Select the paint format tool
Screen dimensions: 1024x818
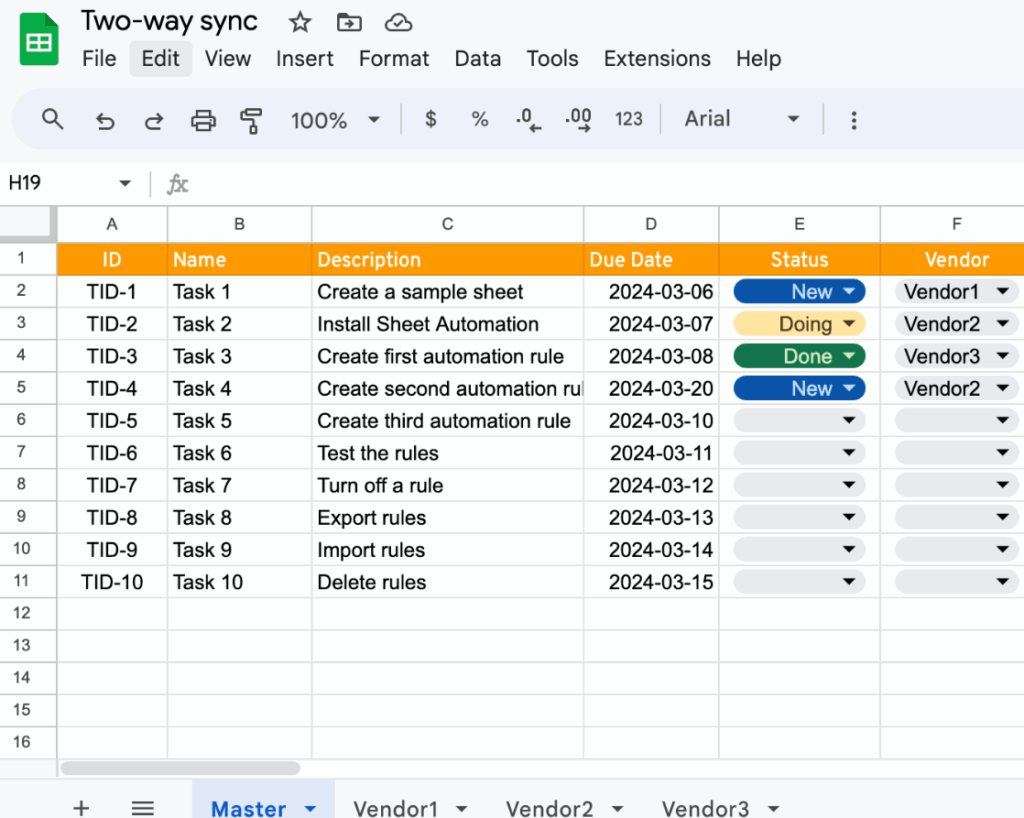click(253, 119)
